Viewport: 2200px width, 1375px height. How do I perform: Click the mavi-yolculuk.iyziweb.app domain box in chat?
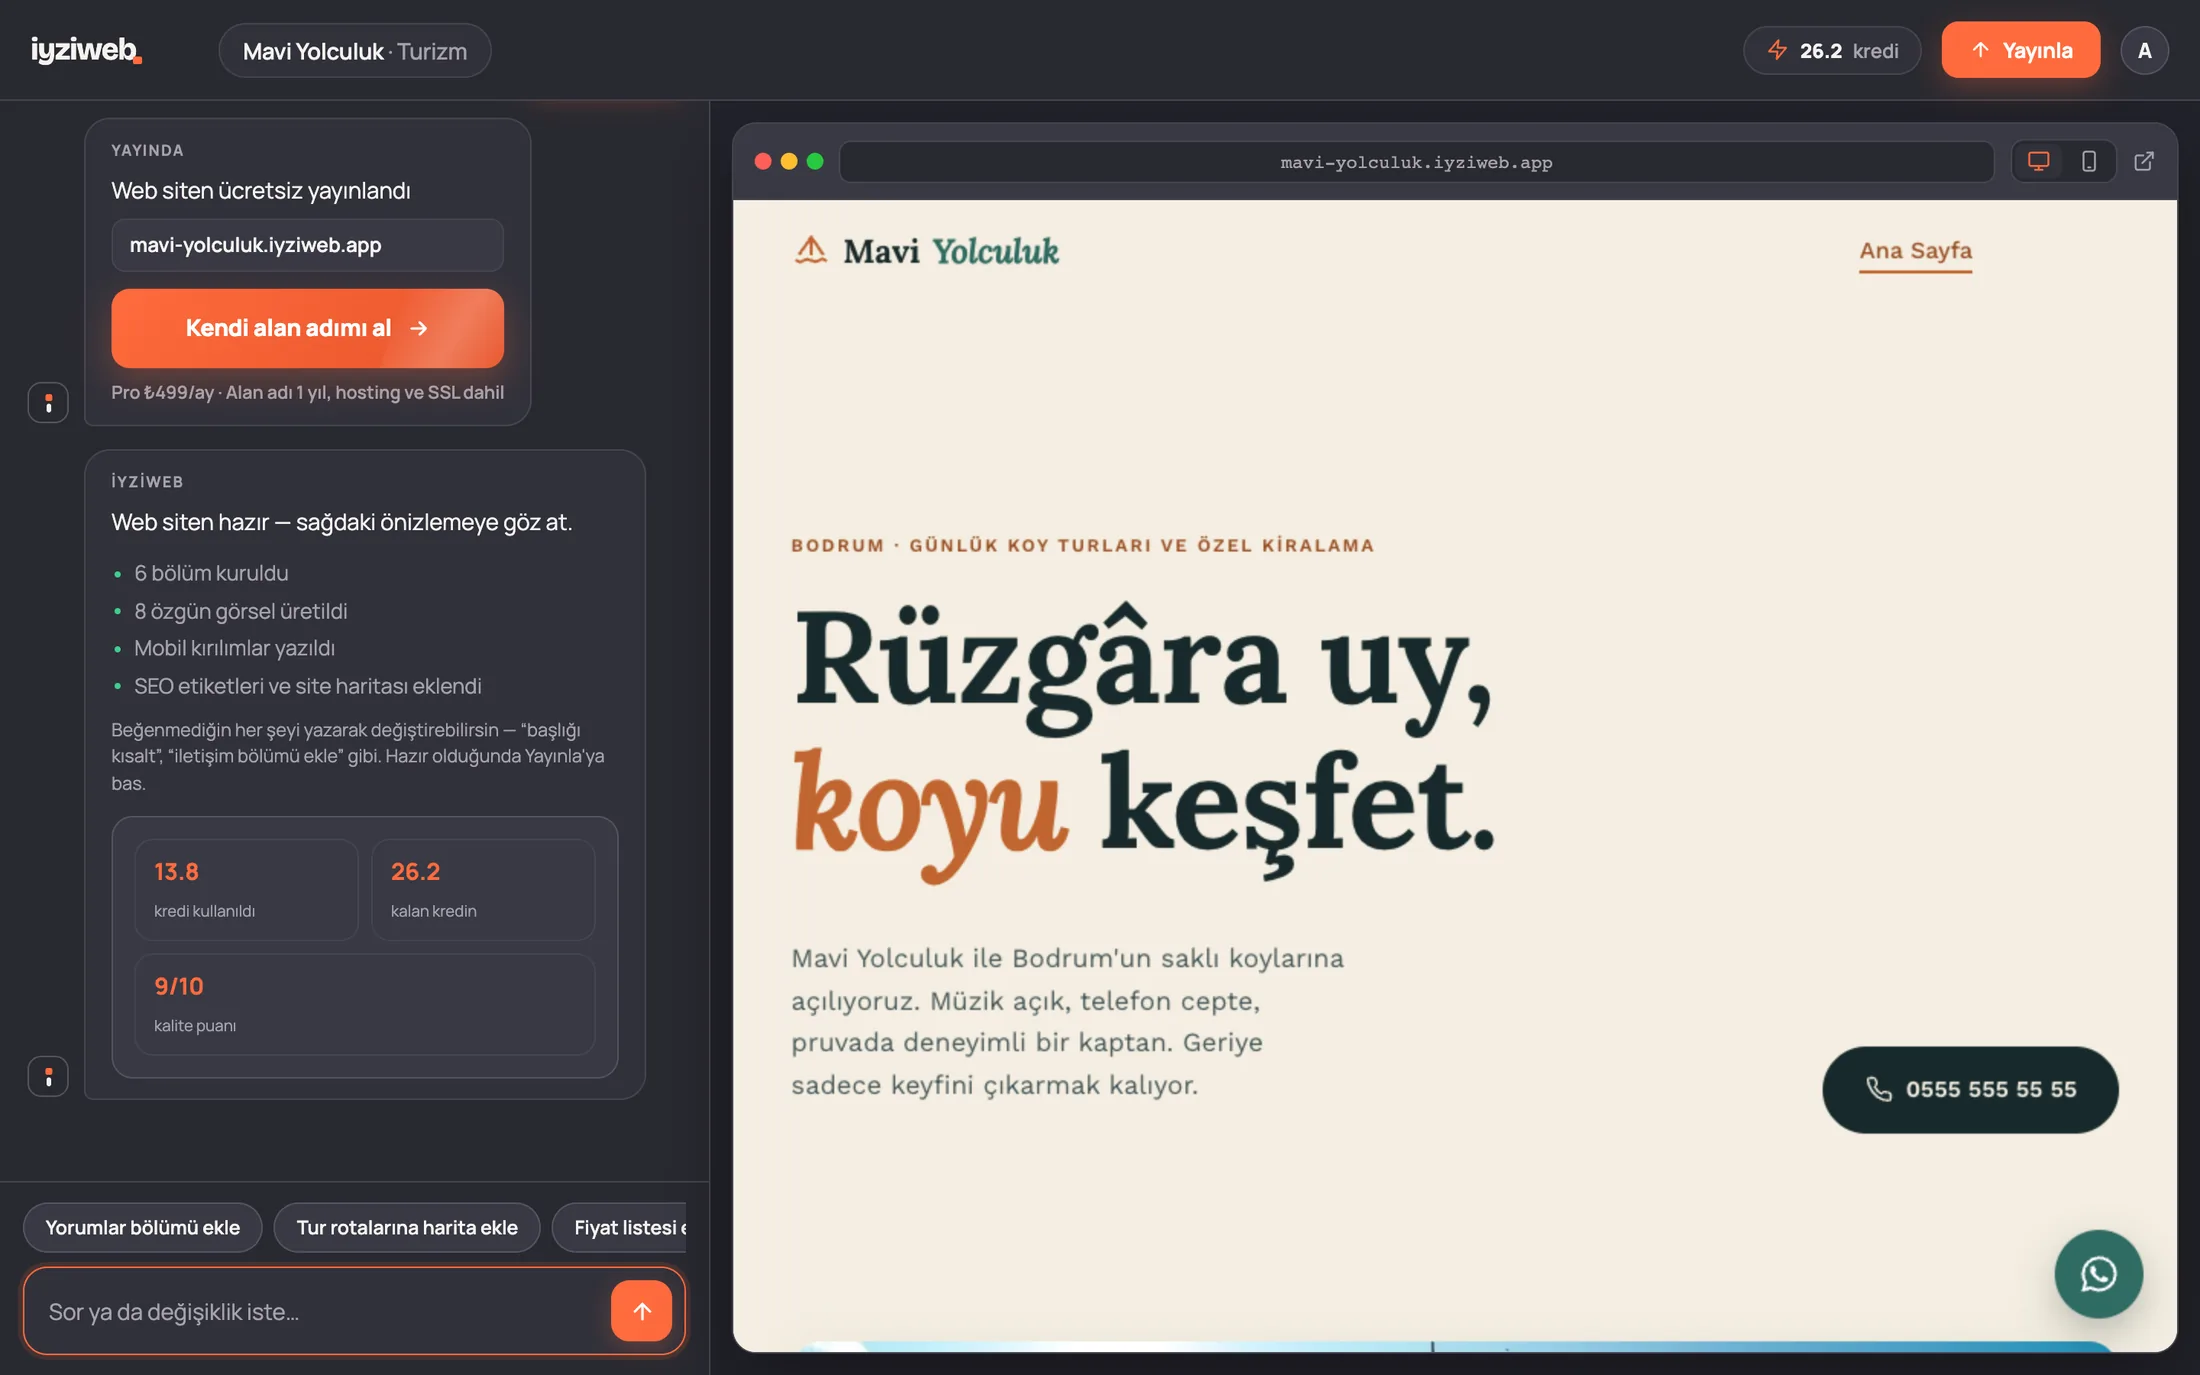pos(307,245)
